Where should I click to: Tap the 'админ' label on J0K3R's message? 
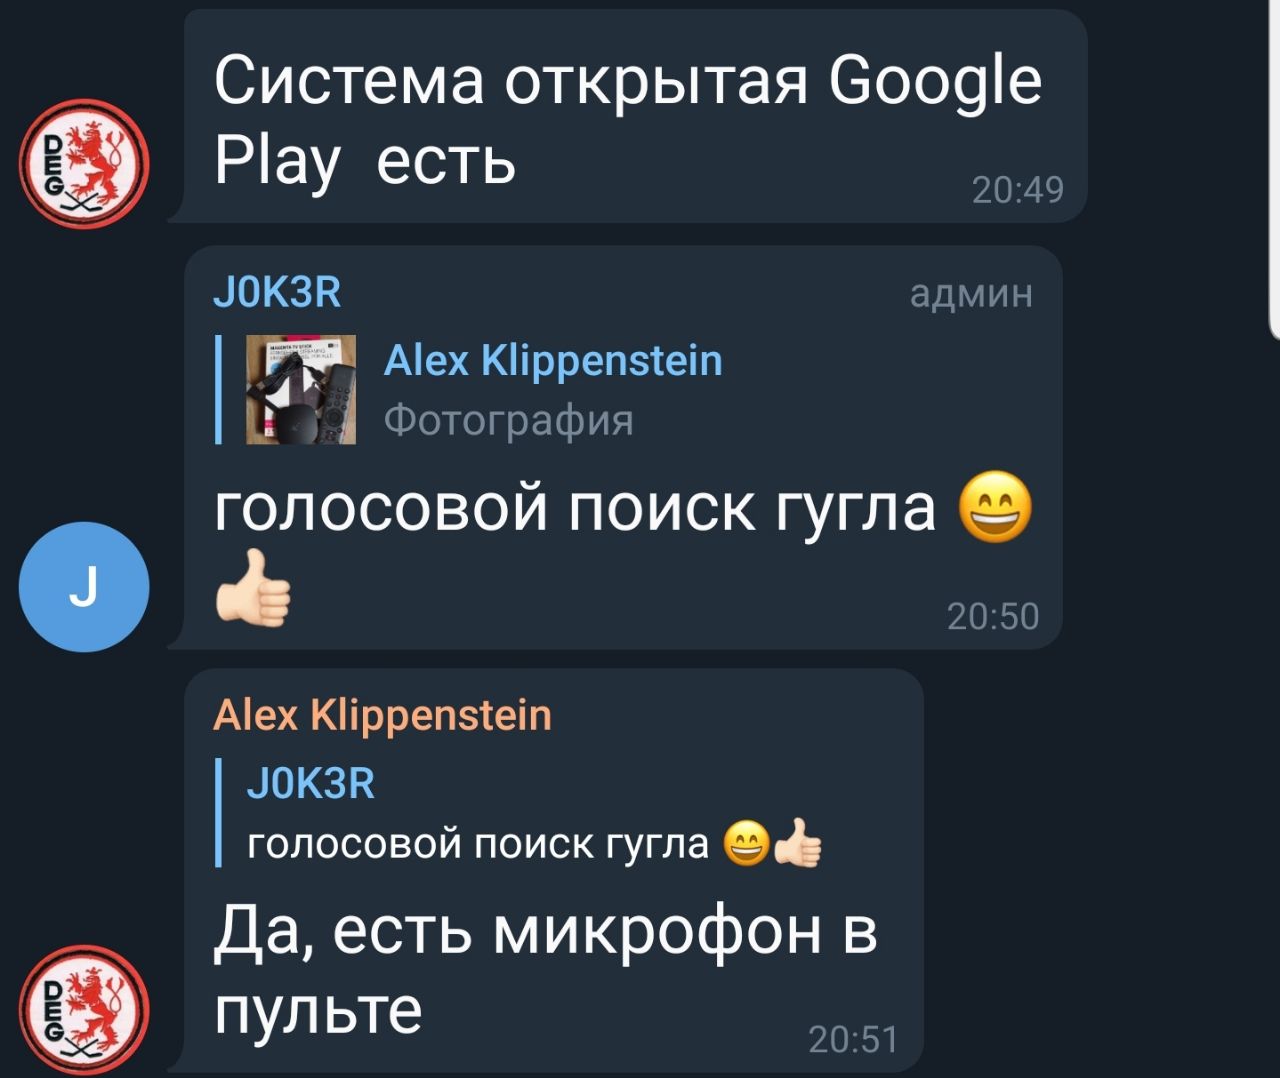click(971, 294)
